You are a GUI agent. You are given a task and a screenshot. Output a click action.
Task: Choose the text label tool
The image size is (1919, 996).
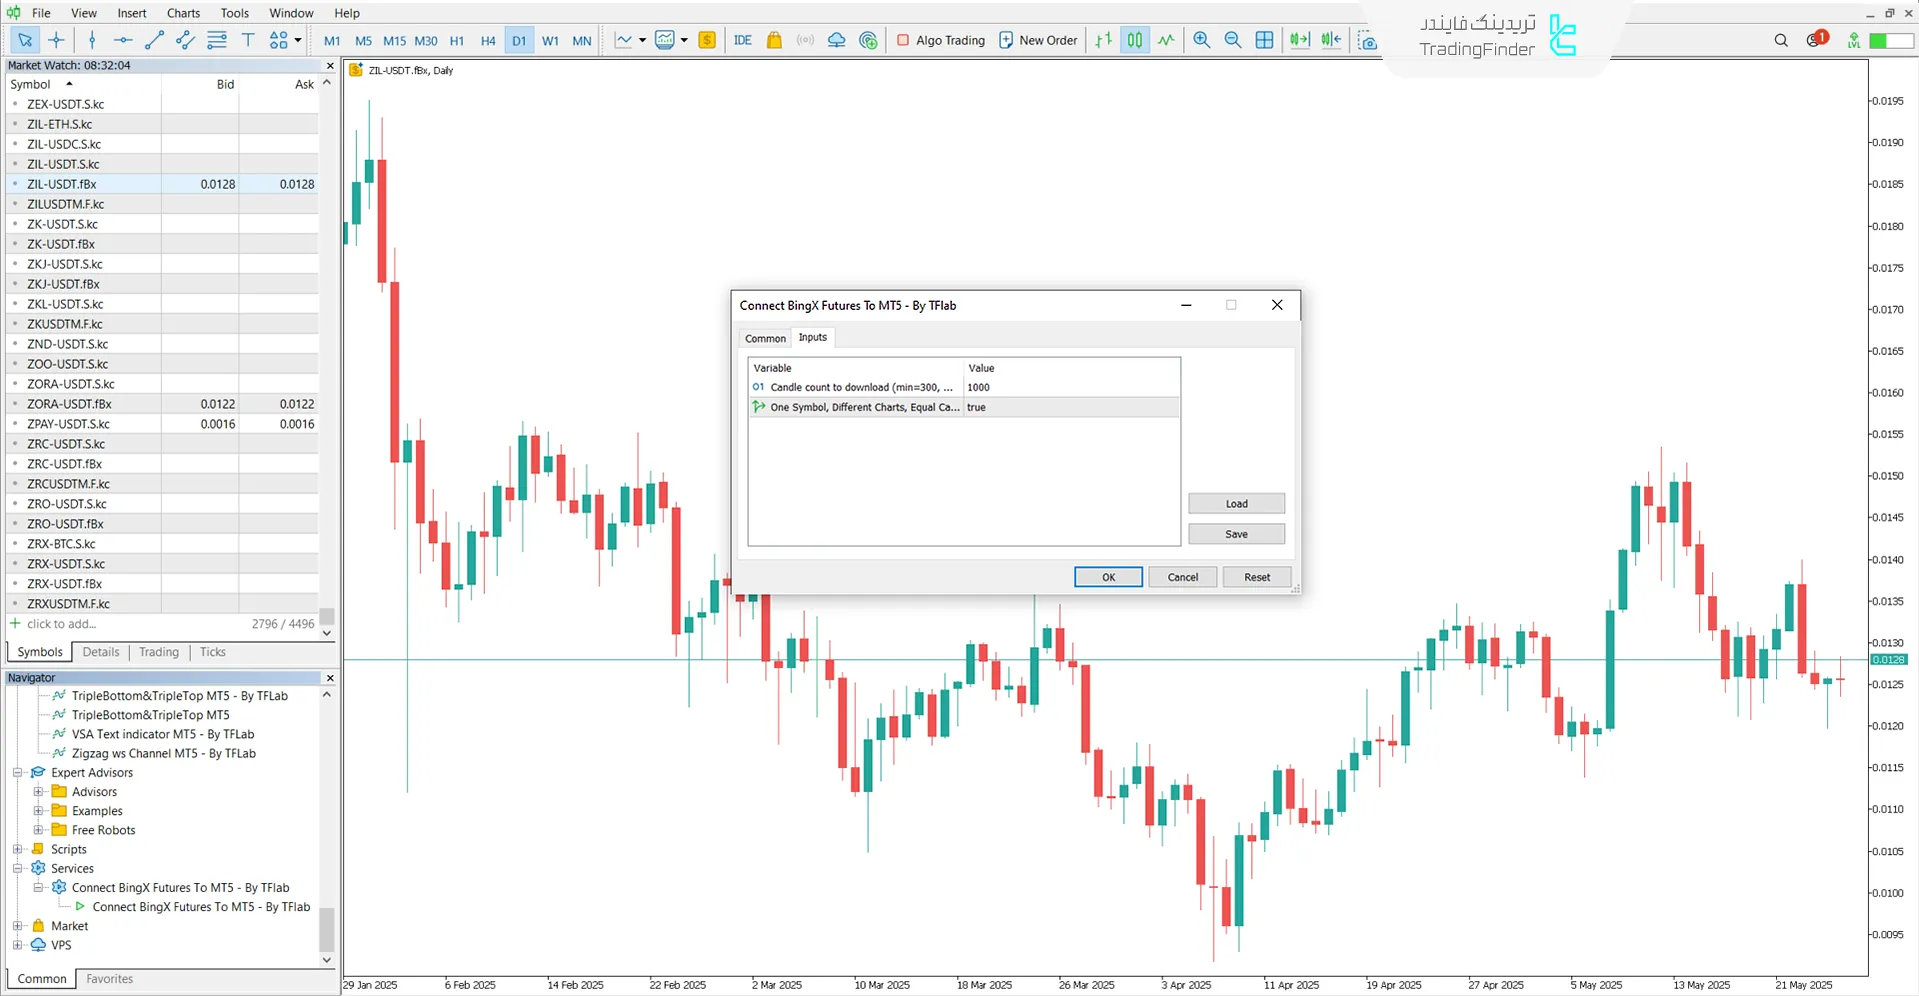(x=248, y=40)
